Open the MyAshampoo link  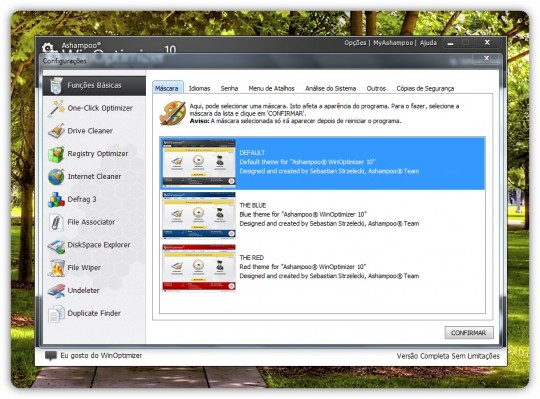pos(393,43)
